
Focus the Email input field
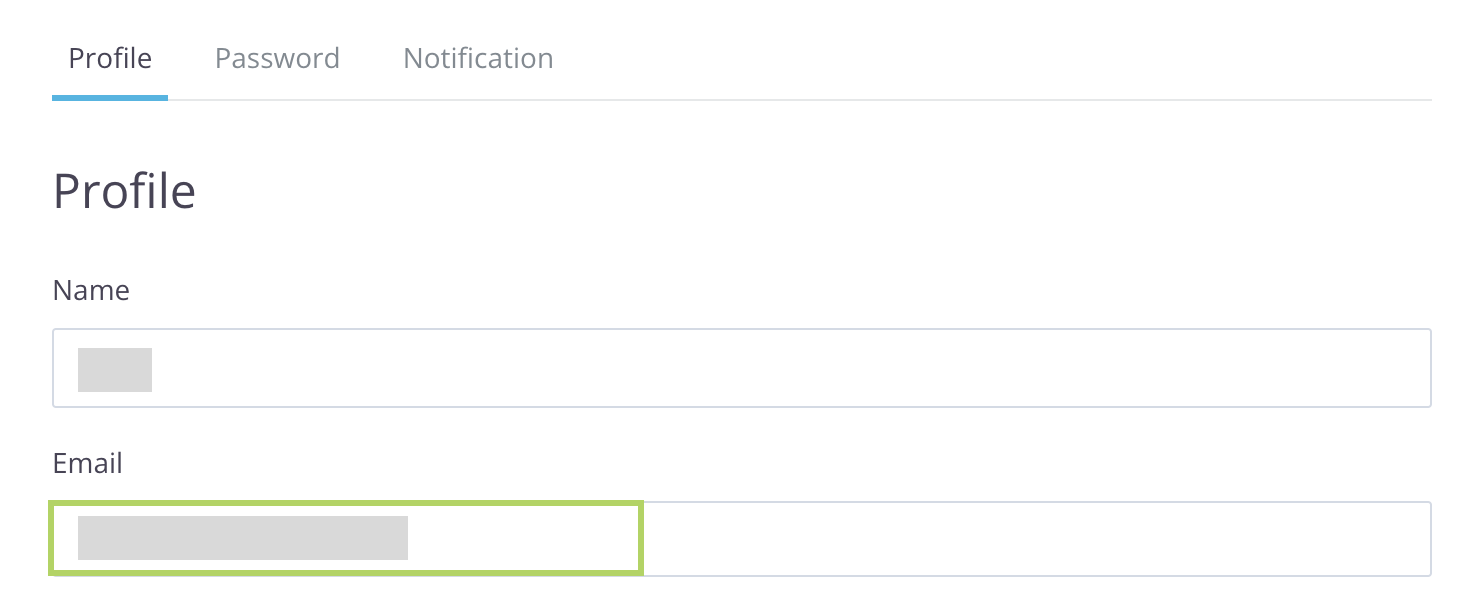click(x=740, y=539)
